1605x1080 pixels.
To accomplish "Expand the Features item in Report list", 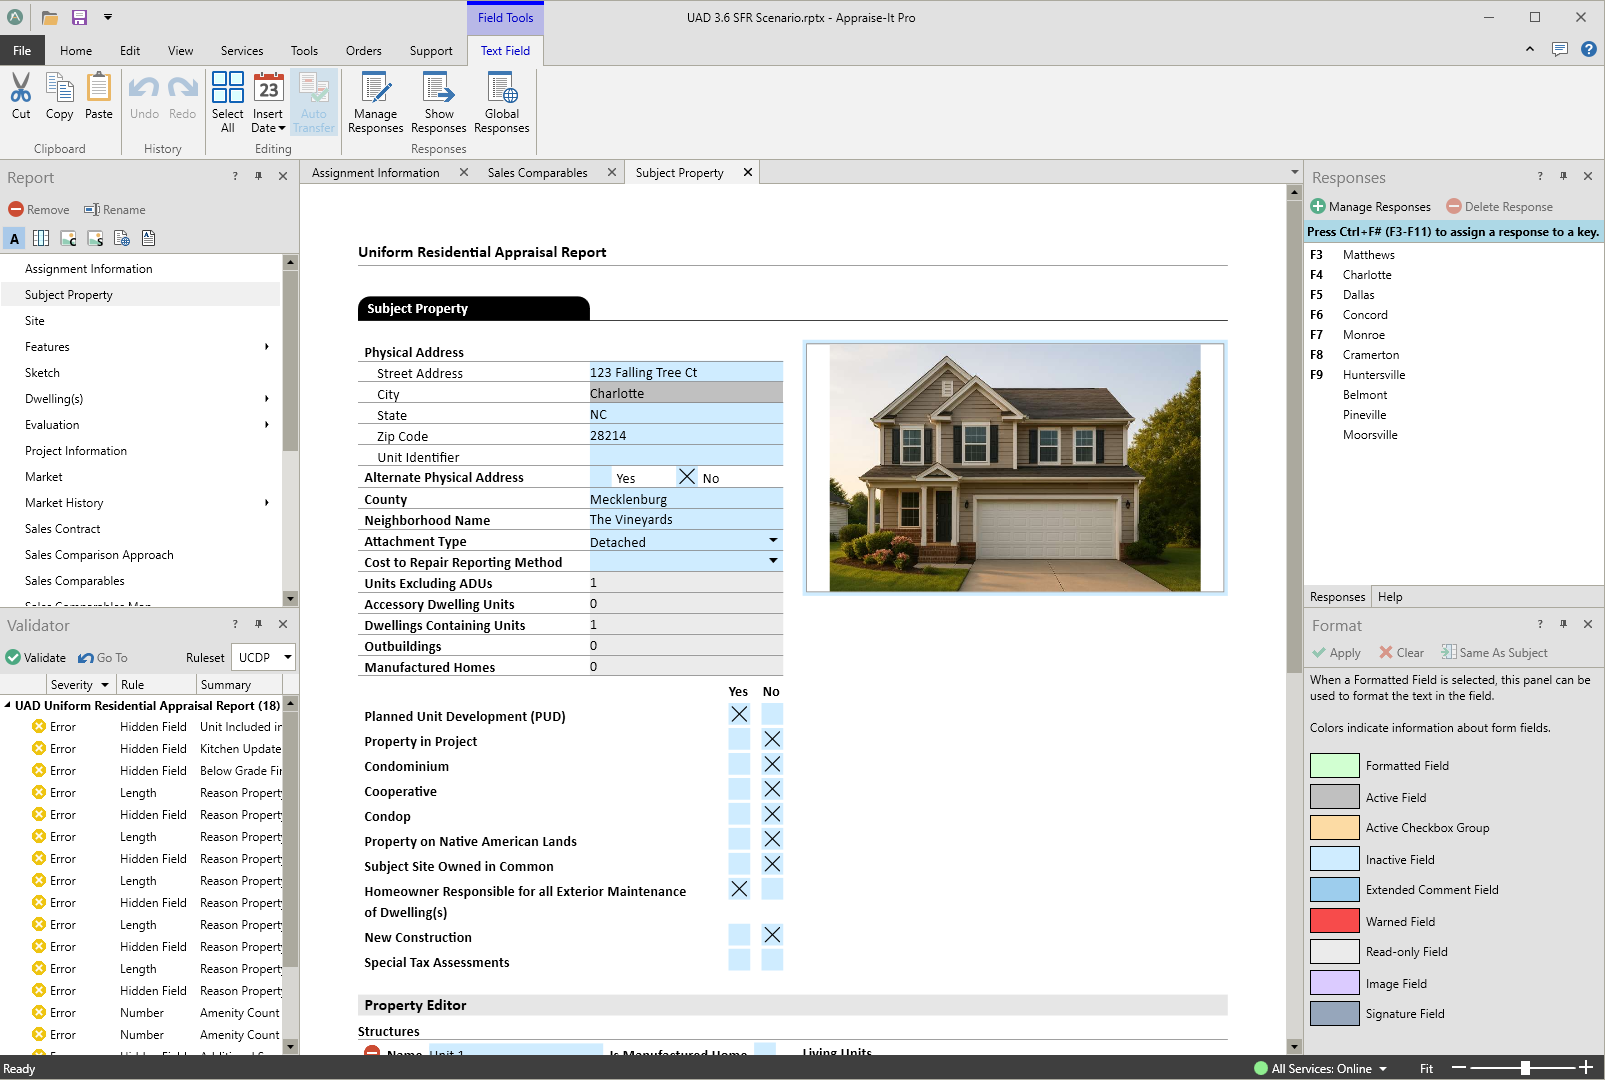I will pos(266,347).
